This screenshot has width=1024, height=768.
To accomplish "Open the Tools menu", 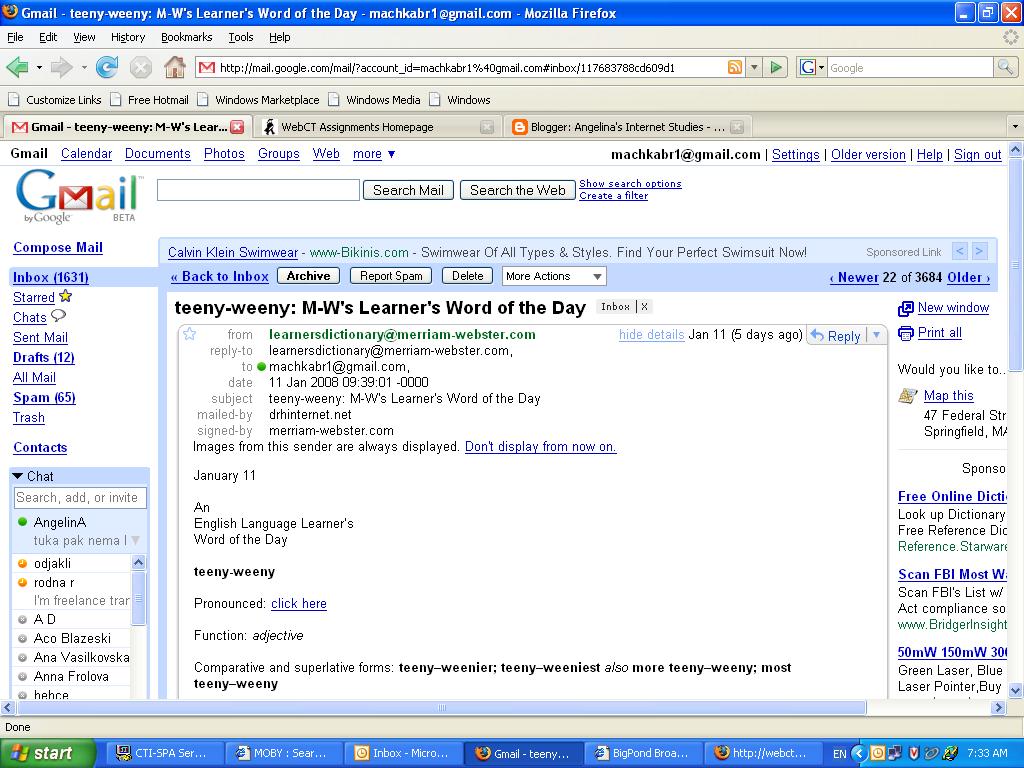I will (240, 37).
